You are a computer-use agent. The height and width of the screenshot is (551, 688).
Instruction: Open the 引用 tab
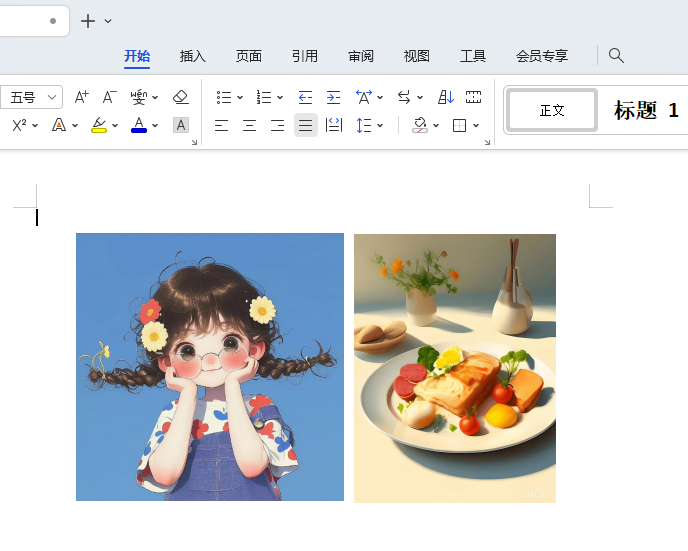305,56
